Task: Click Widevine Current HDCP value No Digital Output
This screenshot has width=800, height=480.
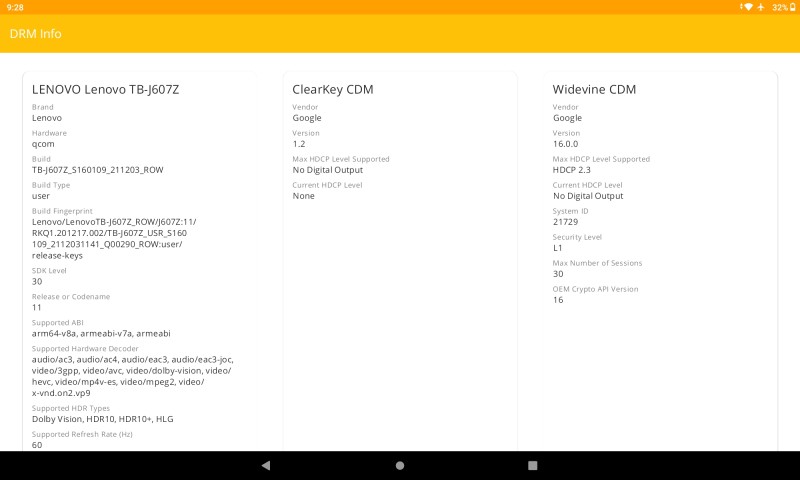Action: point(588,196)
